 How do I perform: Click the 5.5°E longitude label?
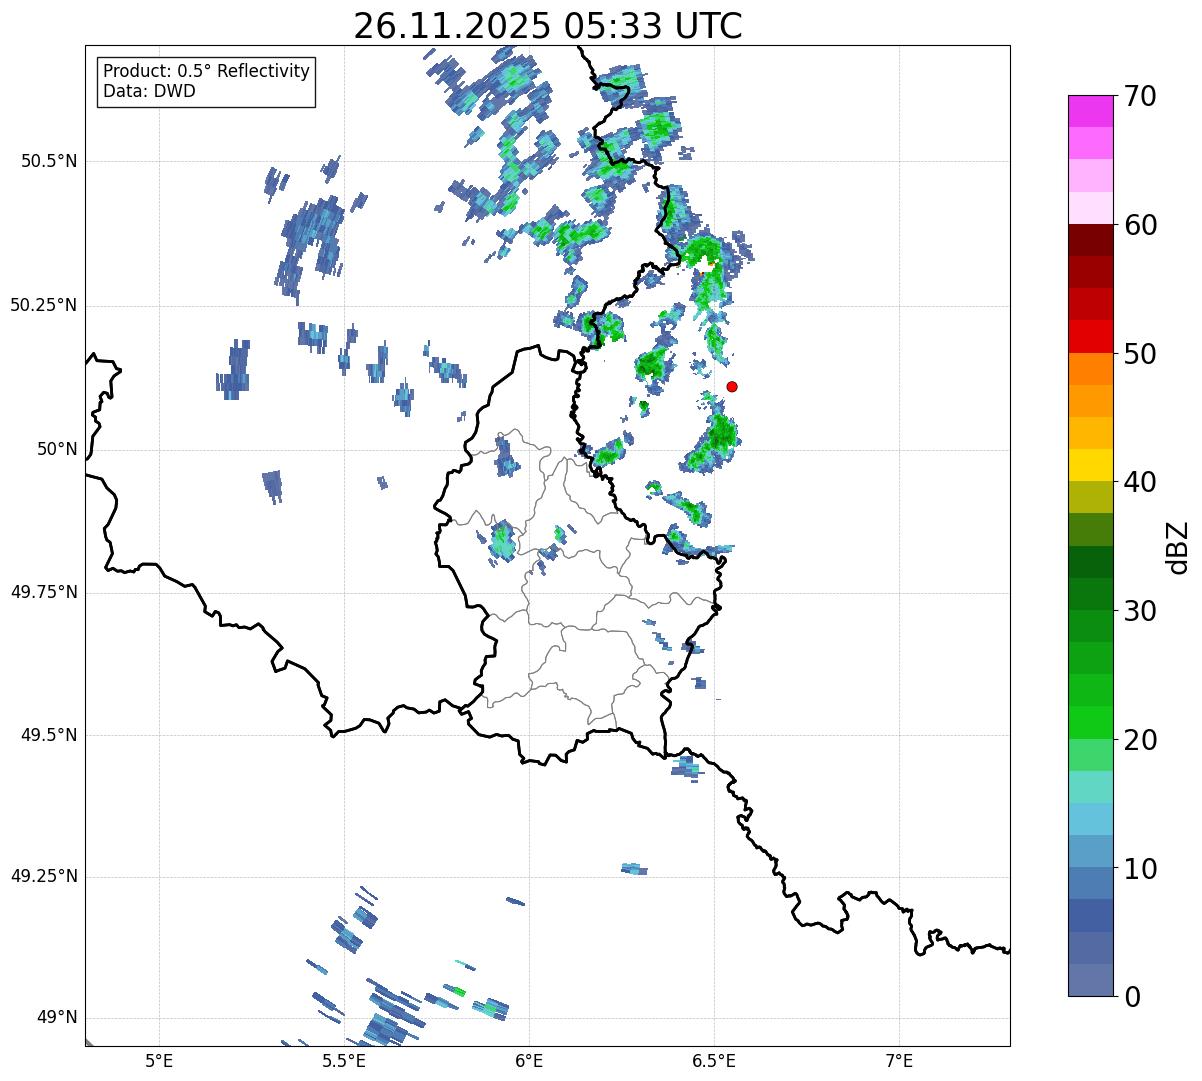[344, 1060]
